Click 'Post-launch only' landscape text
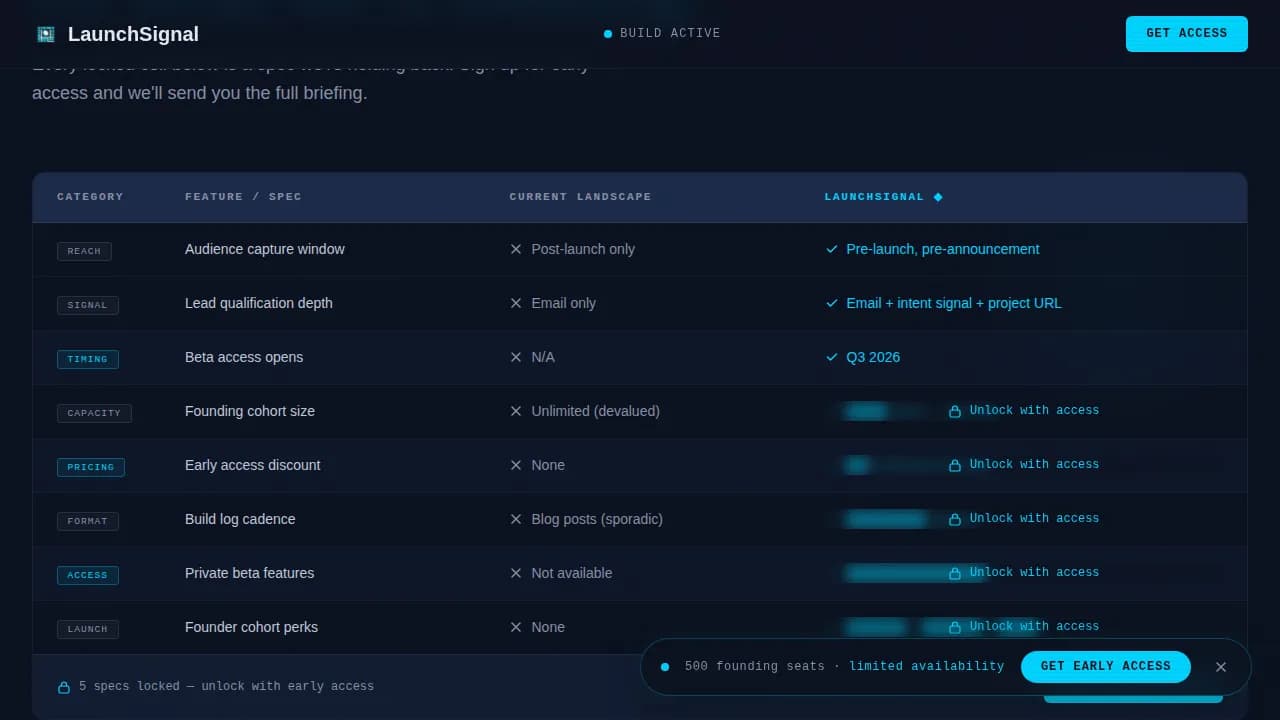 [x=583, y=249]
